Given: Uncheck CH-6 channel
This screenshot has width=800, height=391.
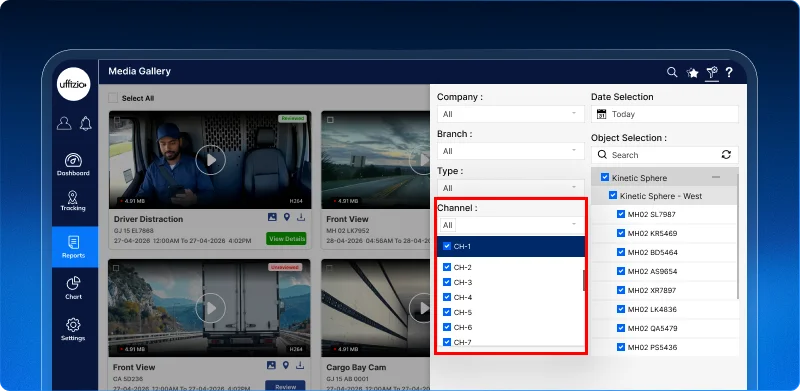Looking at the screenshot, I should (447, 327).
